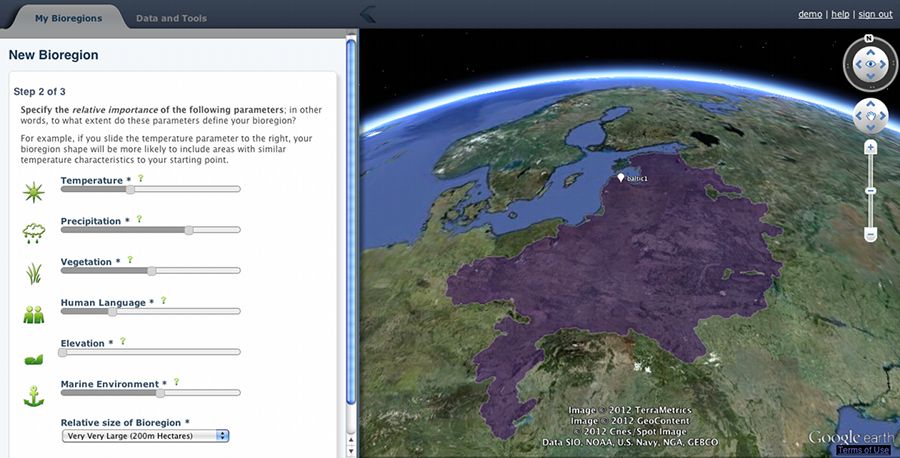
Task: Click the Marine Environment anchor icon
Action: pos(33,396)
